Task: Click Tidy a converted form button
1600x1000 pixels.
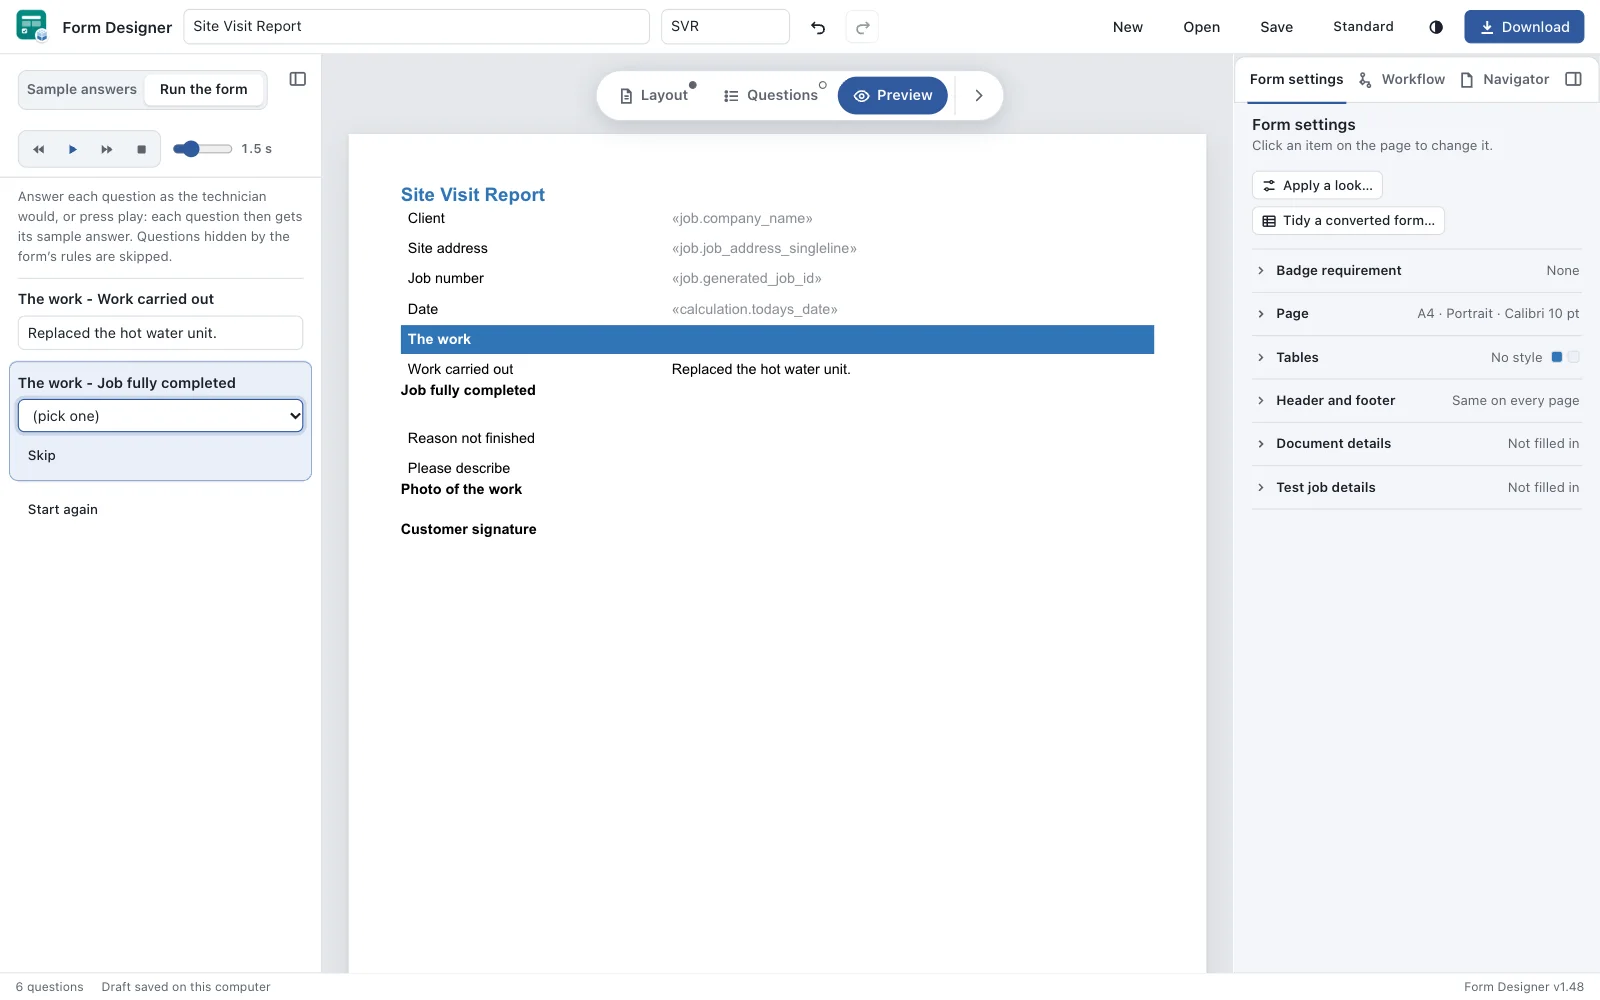Action: [x=1348, y=221]
